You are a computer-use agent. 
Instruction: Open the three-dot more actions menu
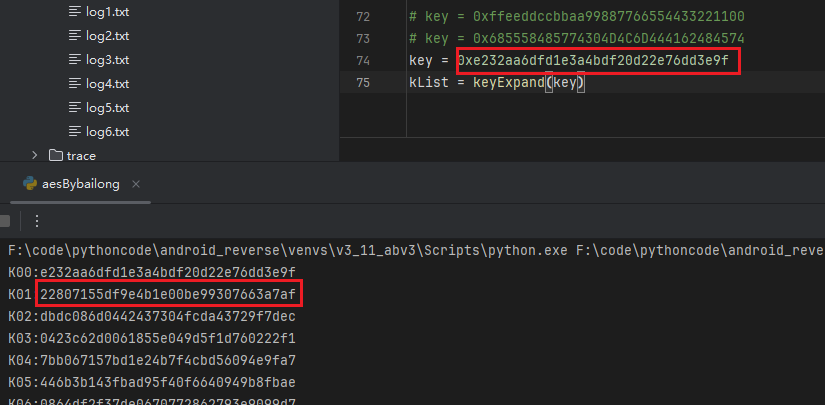pos(36,220)
